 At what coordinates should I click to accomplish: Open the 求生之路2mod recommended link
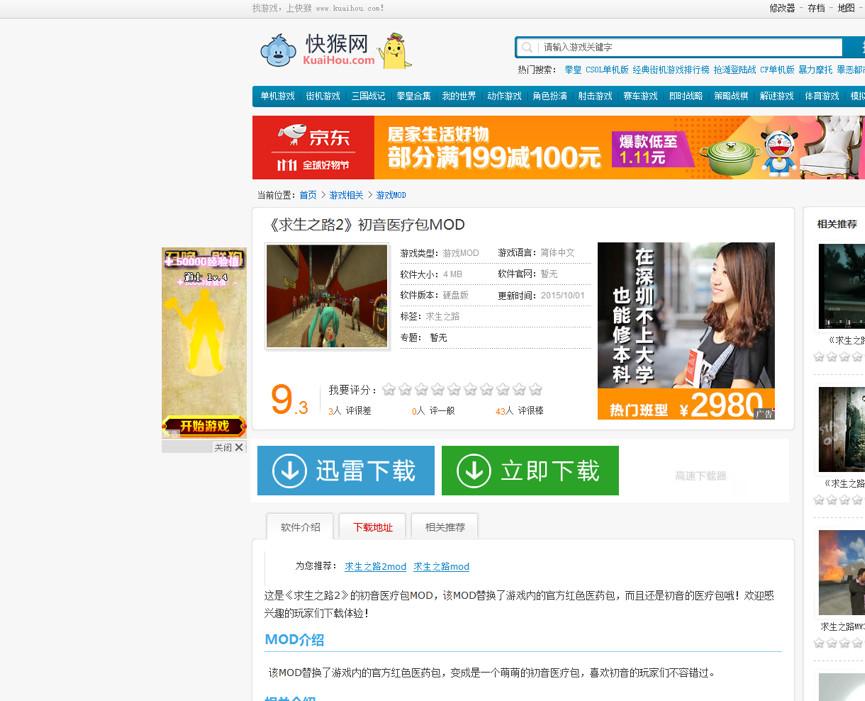375,566
